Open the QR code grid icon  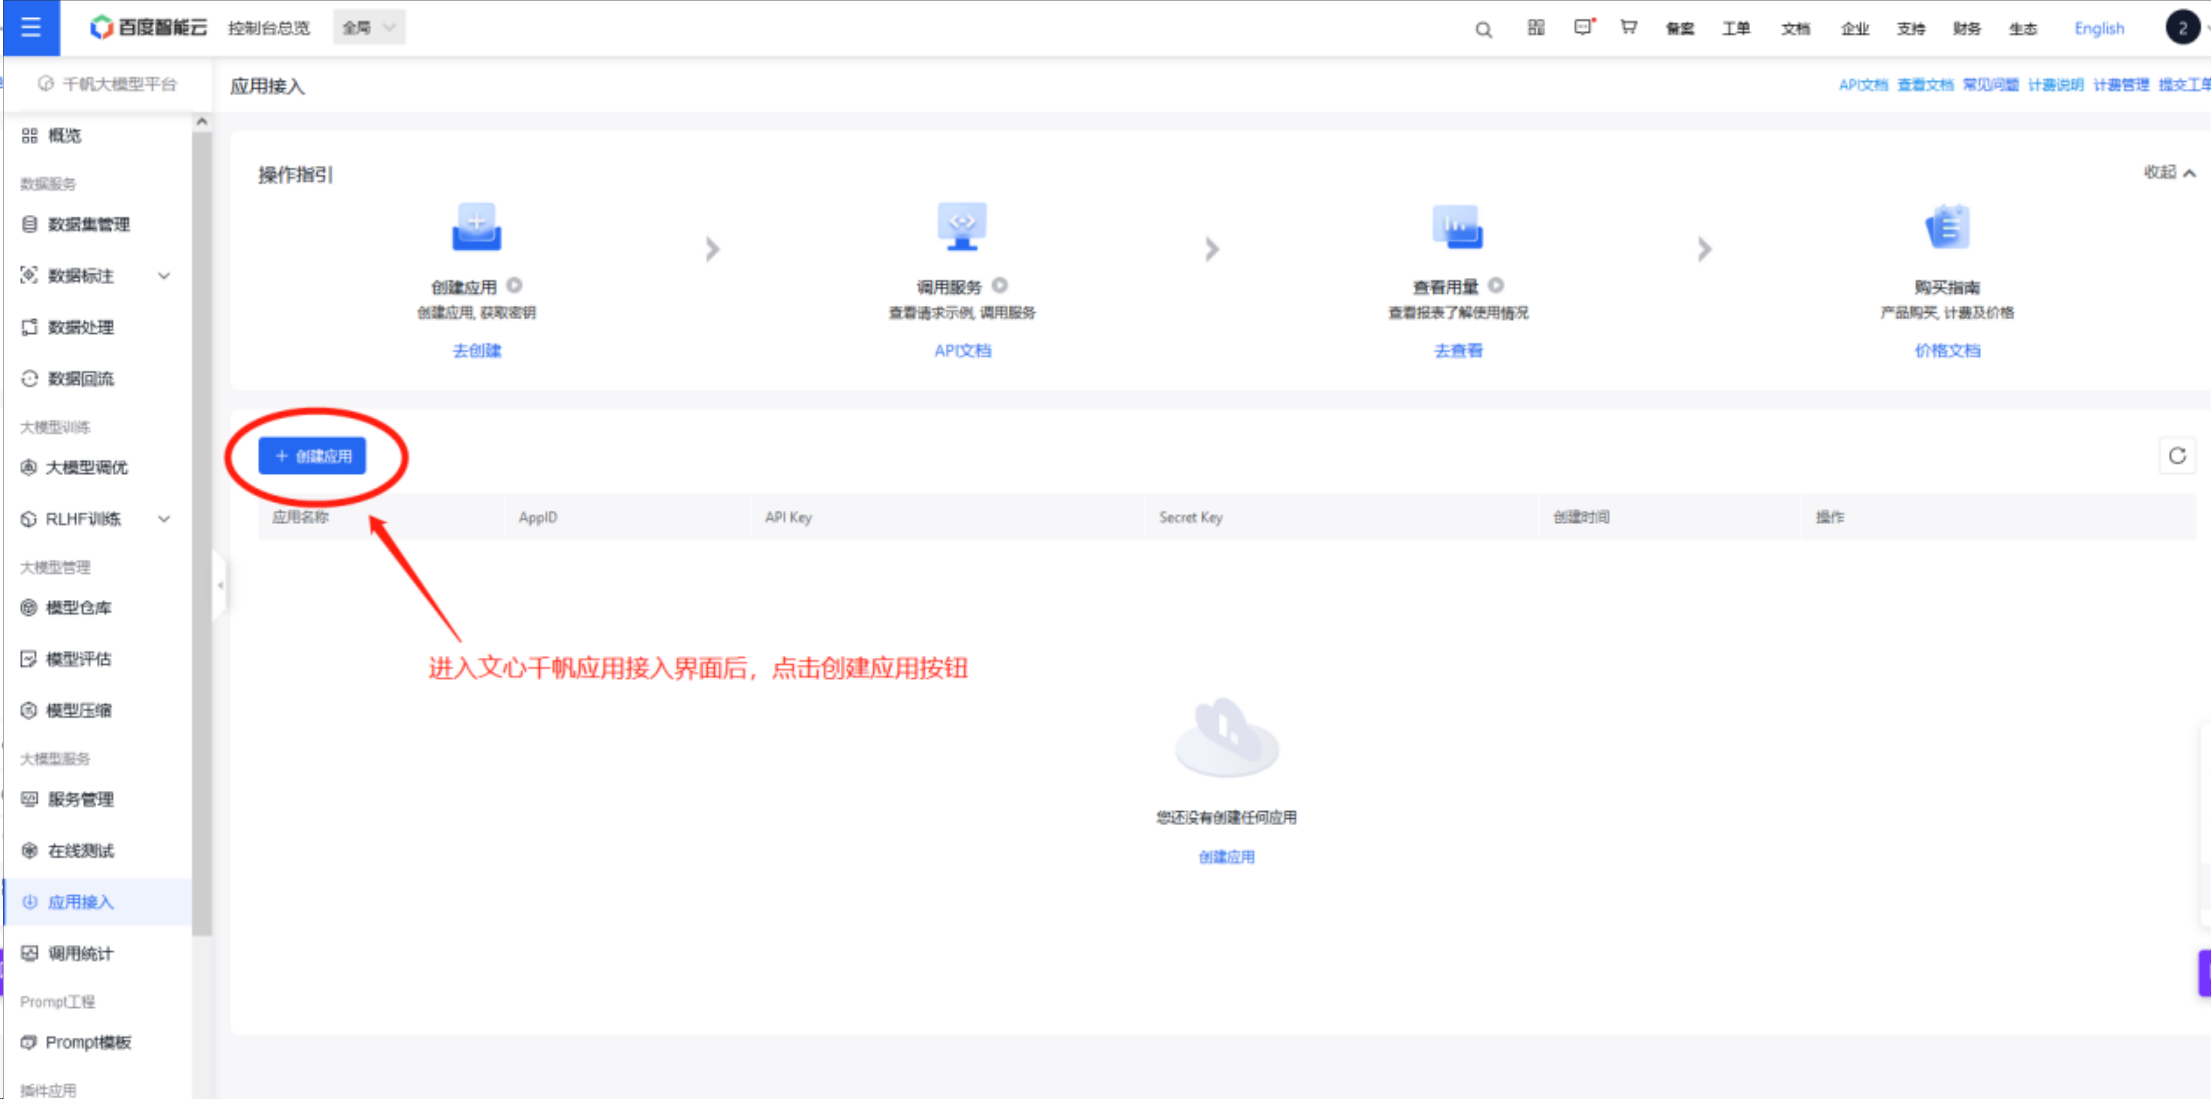pos(1536,28)
